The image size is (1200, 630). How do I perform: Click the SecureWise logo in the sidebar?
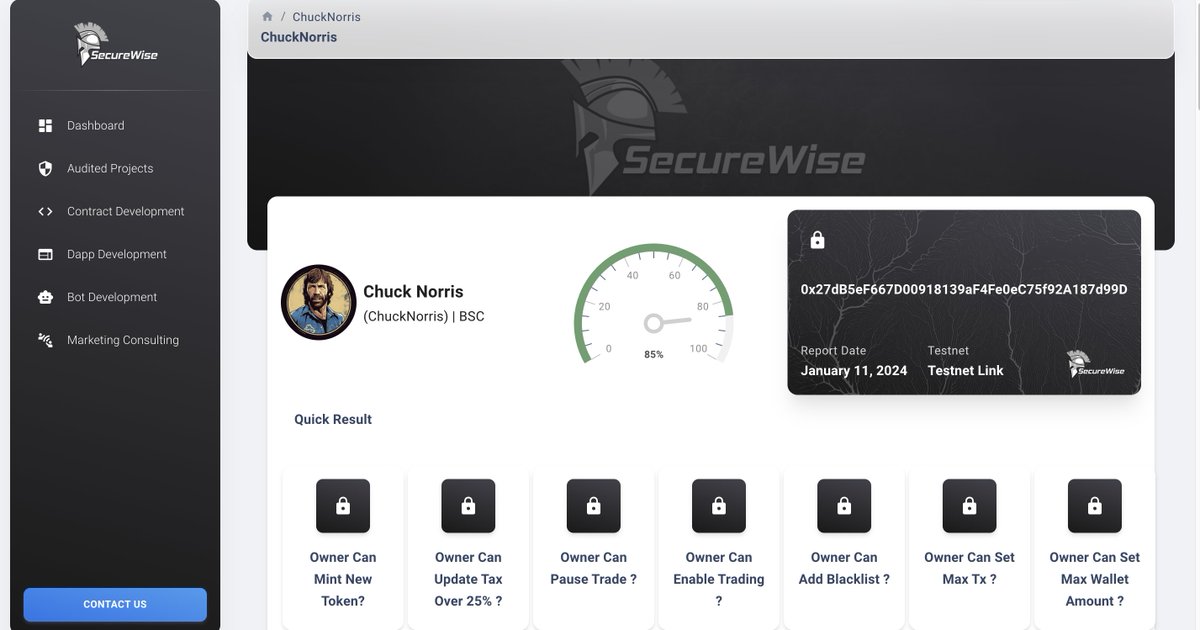coord(115,45)
